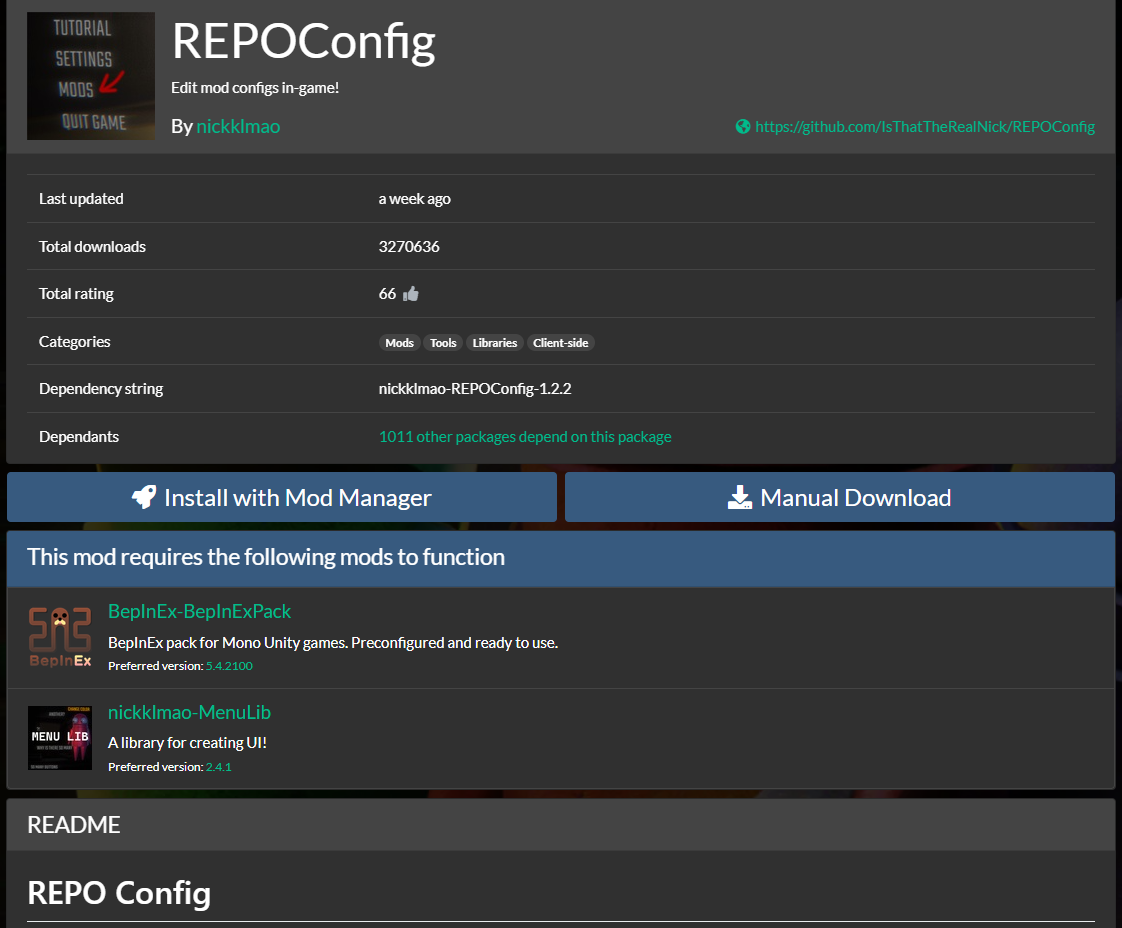Select the Libraries category tag
This screenshot has width=1122, height=928.
(x=494, y=343)
